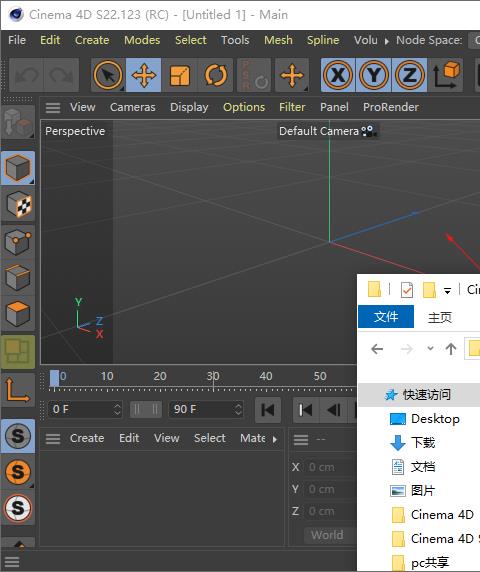
Task: Click the 0 F start frame field
Action: (85, 409)
